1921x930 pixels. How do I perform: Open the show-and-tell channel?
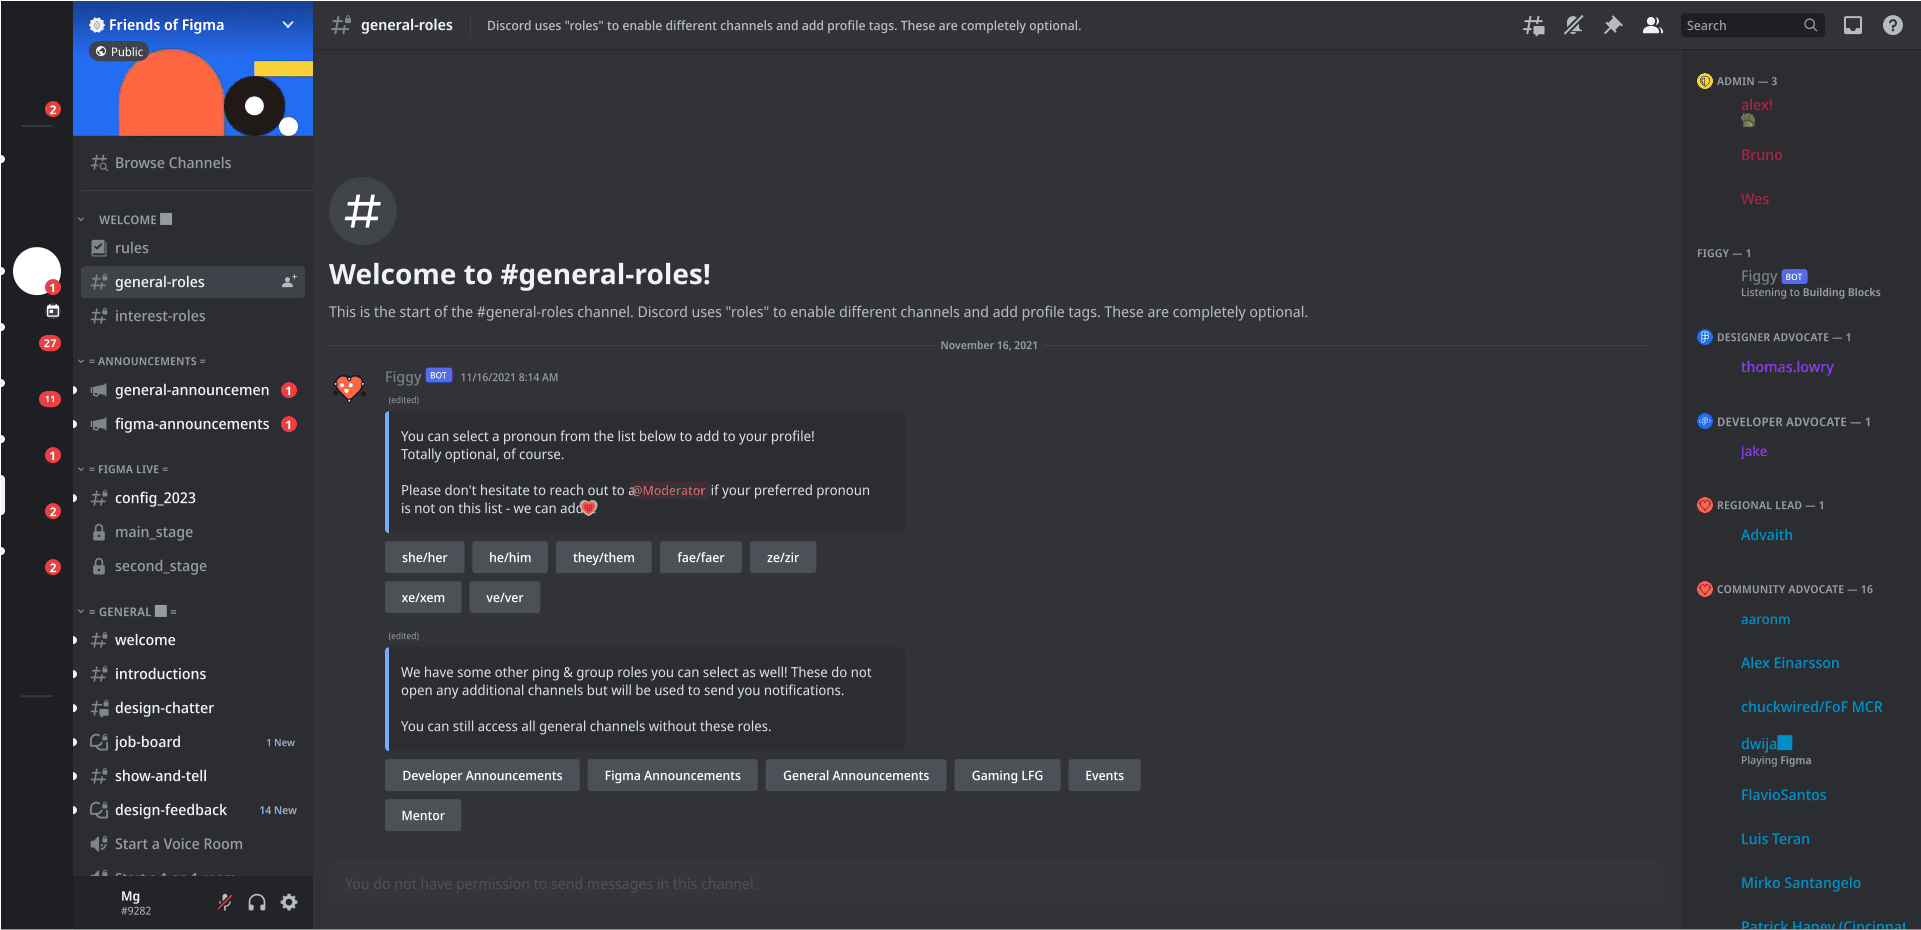pyautogui.click(x=193, y=776)
